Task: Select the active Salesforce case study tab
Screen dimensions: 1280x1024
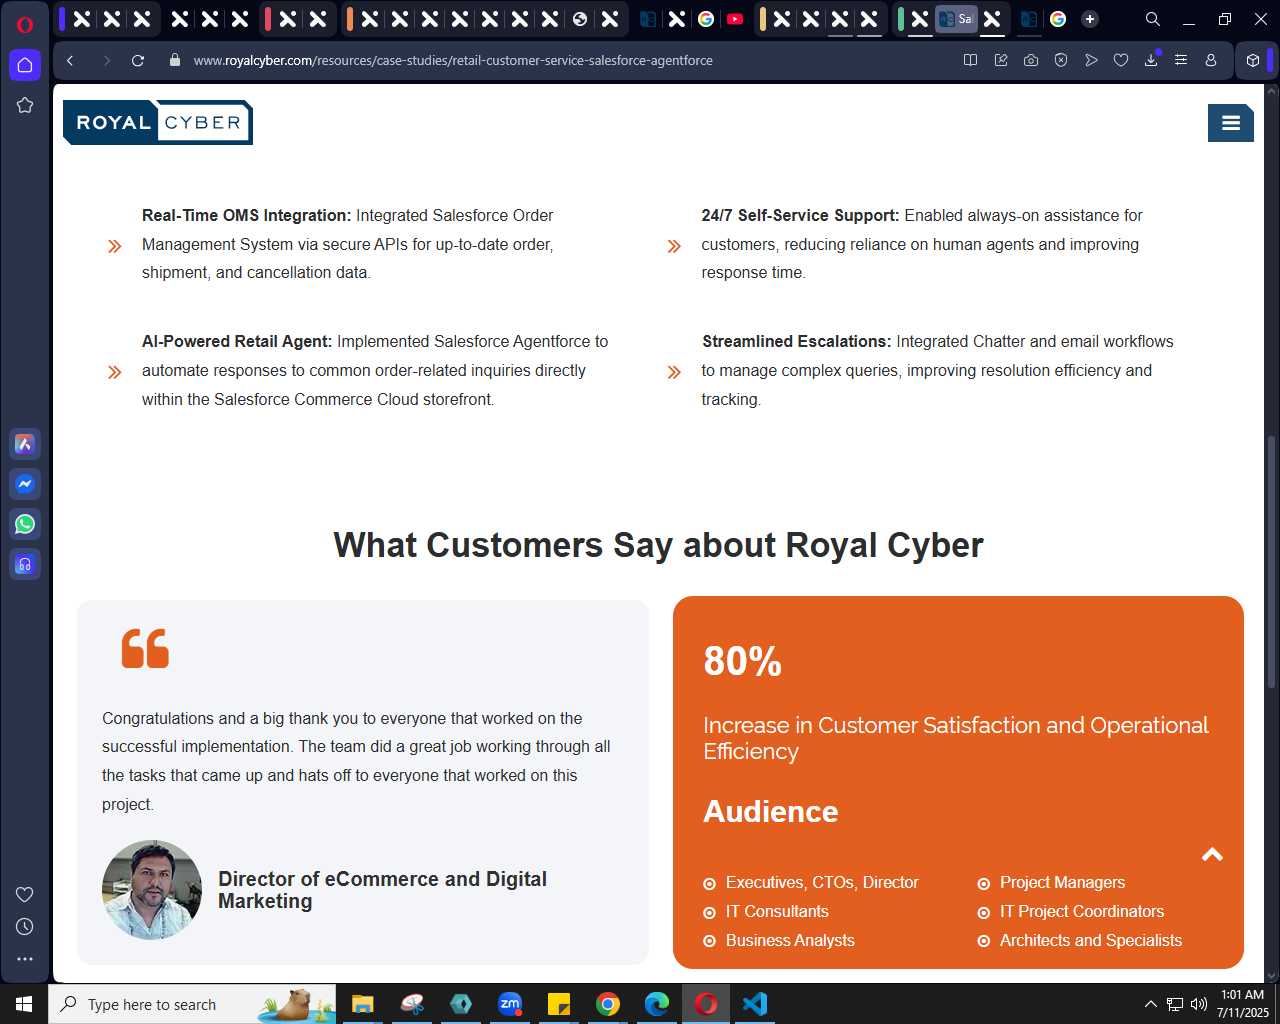Action: coord(956,19)
